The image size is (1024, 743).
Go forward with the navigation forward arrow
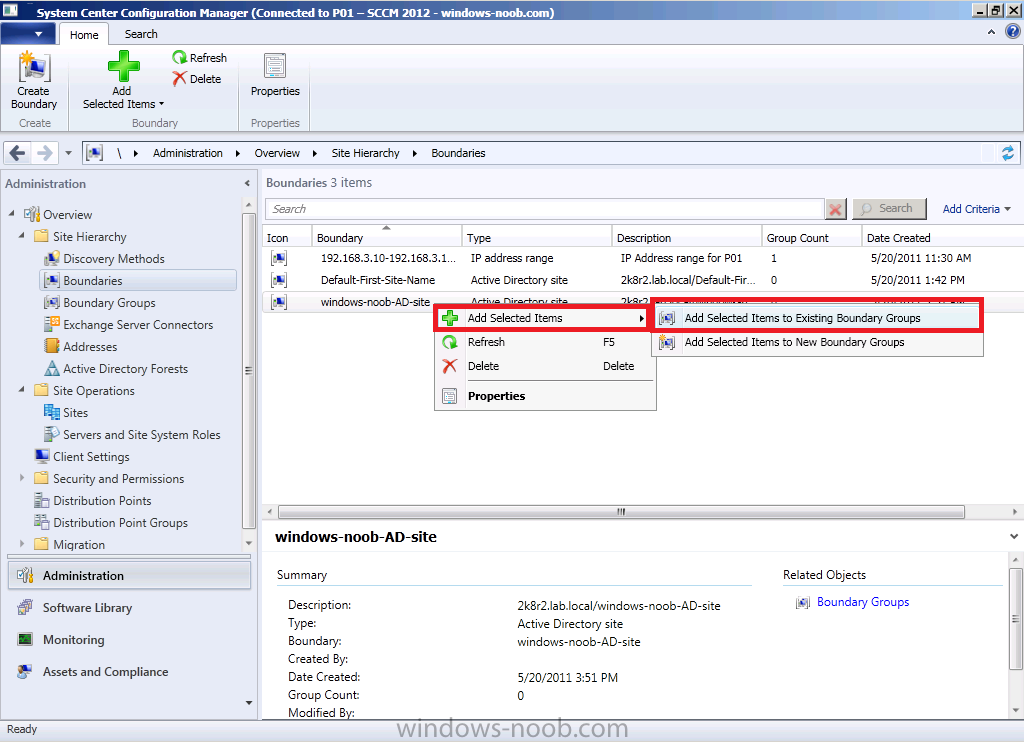(x=44, y=153)
